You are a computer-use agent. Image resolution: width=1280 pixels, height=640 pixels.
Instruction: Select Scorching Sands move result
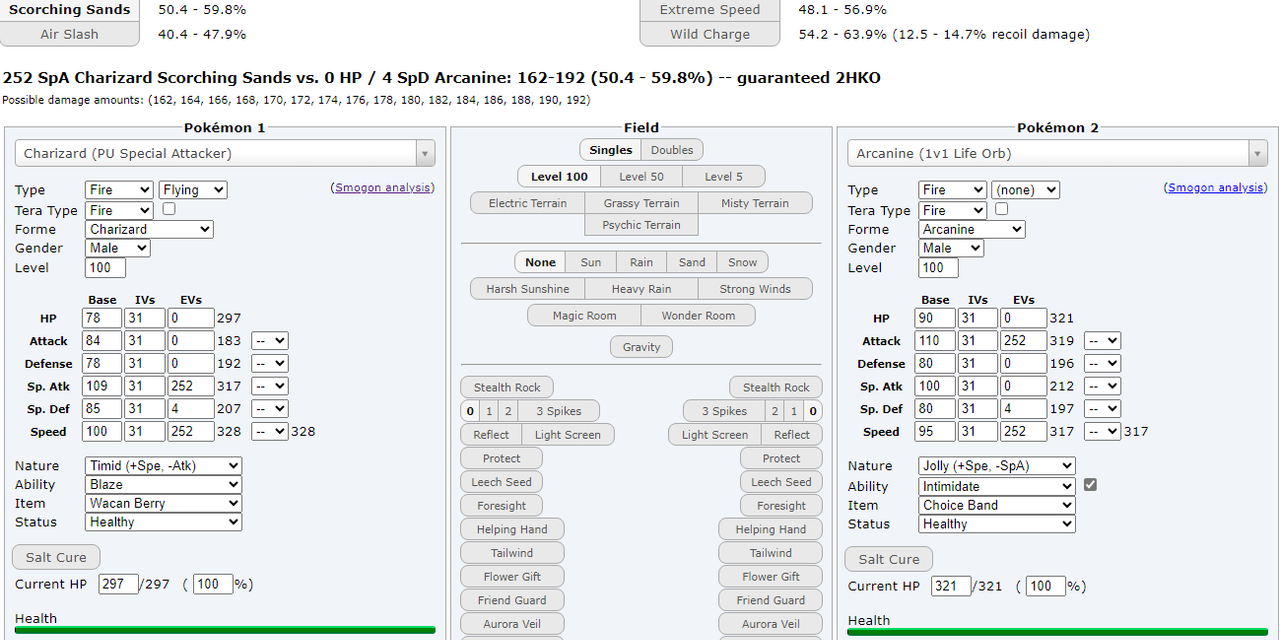point(69,10)
